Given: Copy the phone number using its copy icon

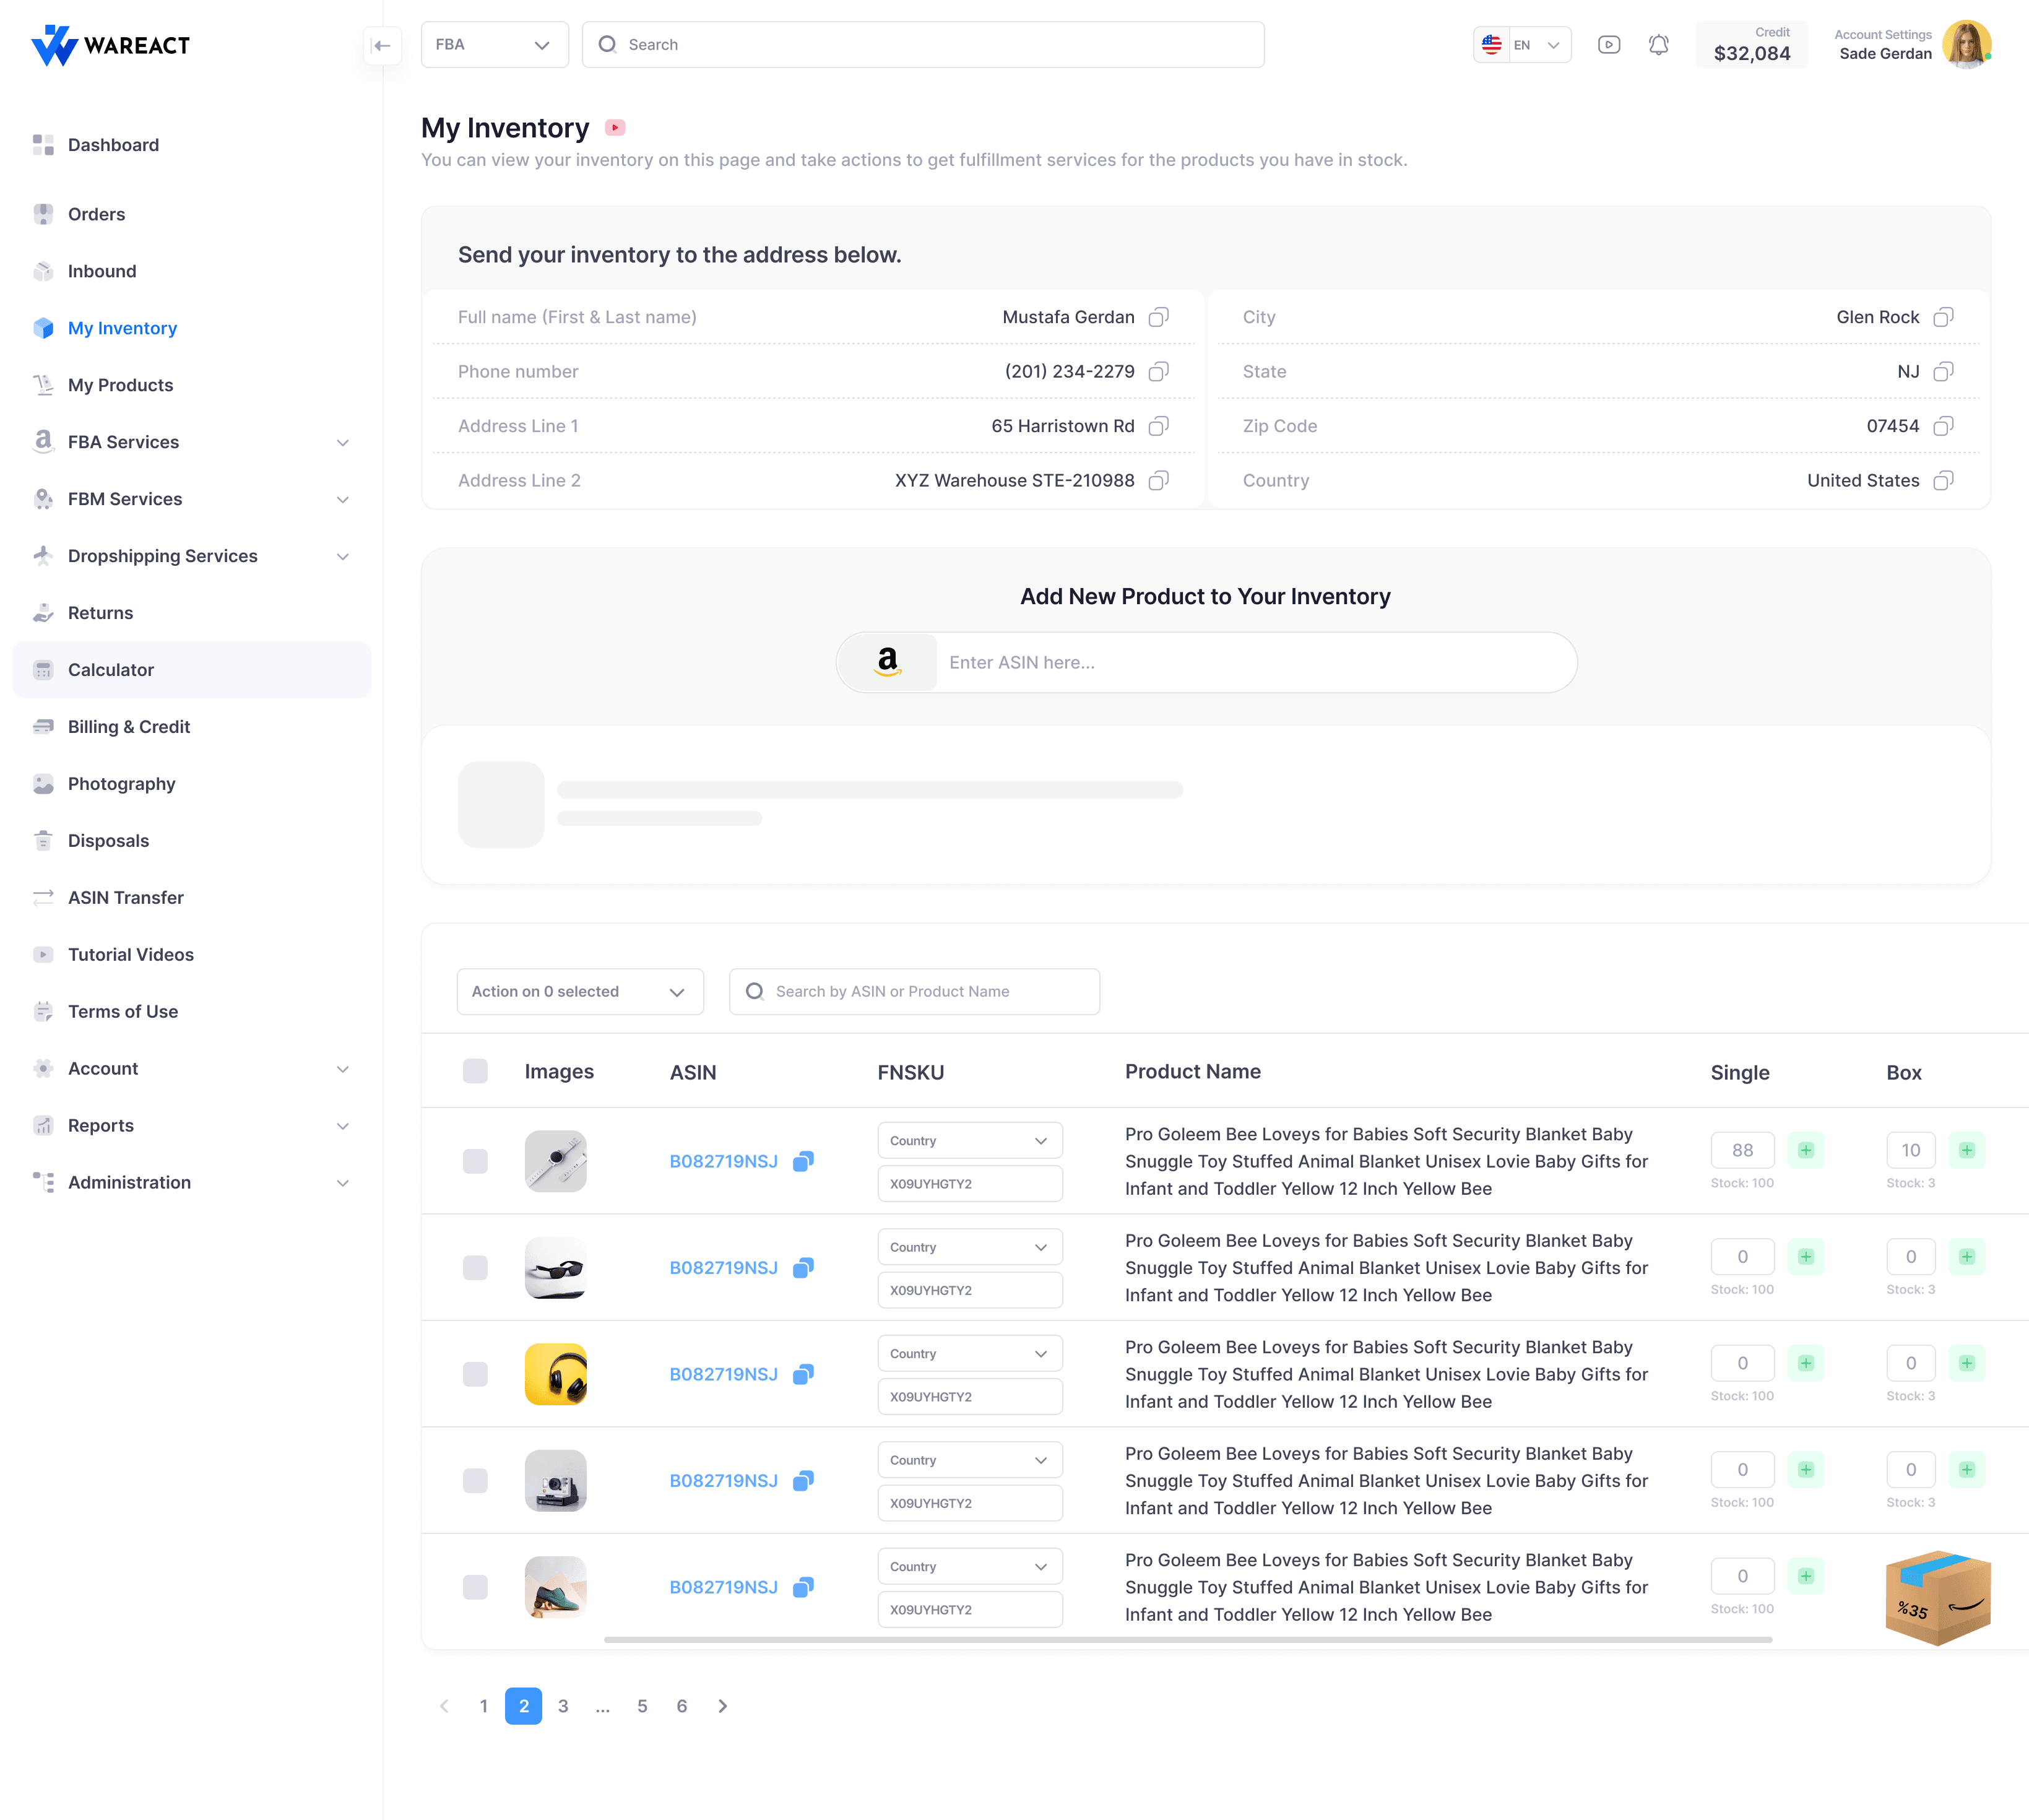Looking at the screenshot, I should [x=1159, y=371].
